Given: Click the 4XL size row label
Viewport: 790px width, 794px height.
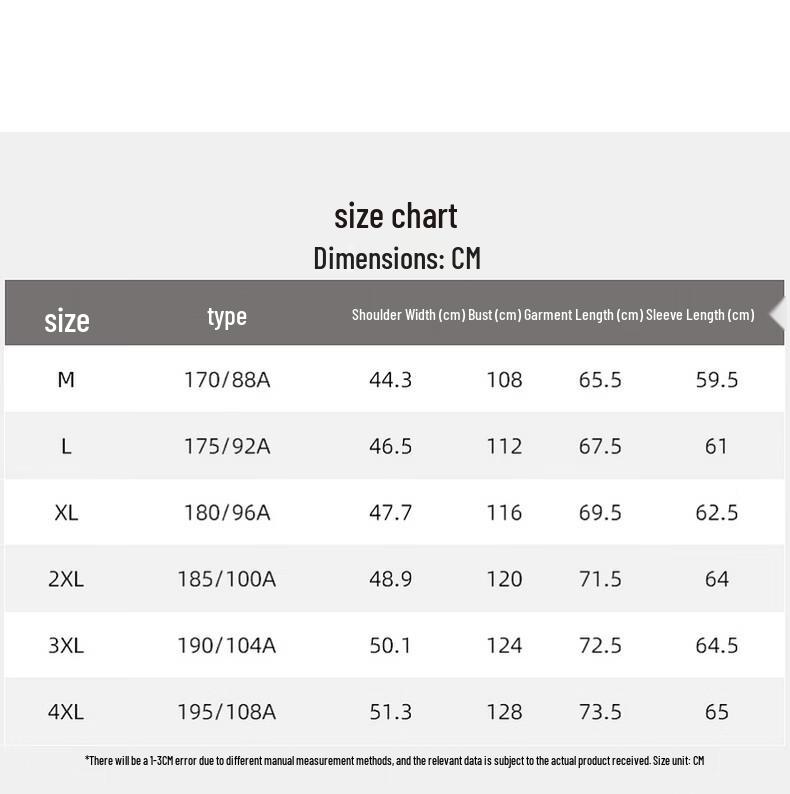Looking at the screenshot, I should (66, 711).
